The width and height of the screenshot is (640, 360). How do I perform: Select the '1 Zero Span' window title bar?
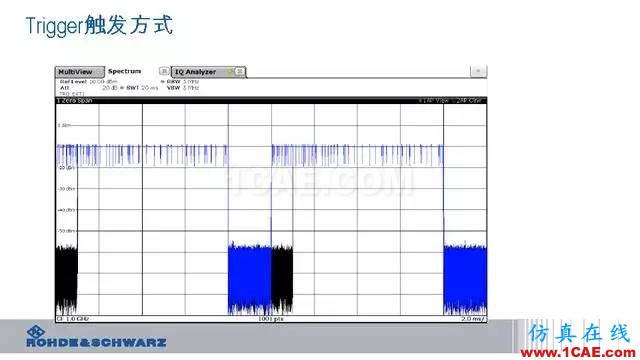pos(271,100)
